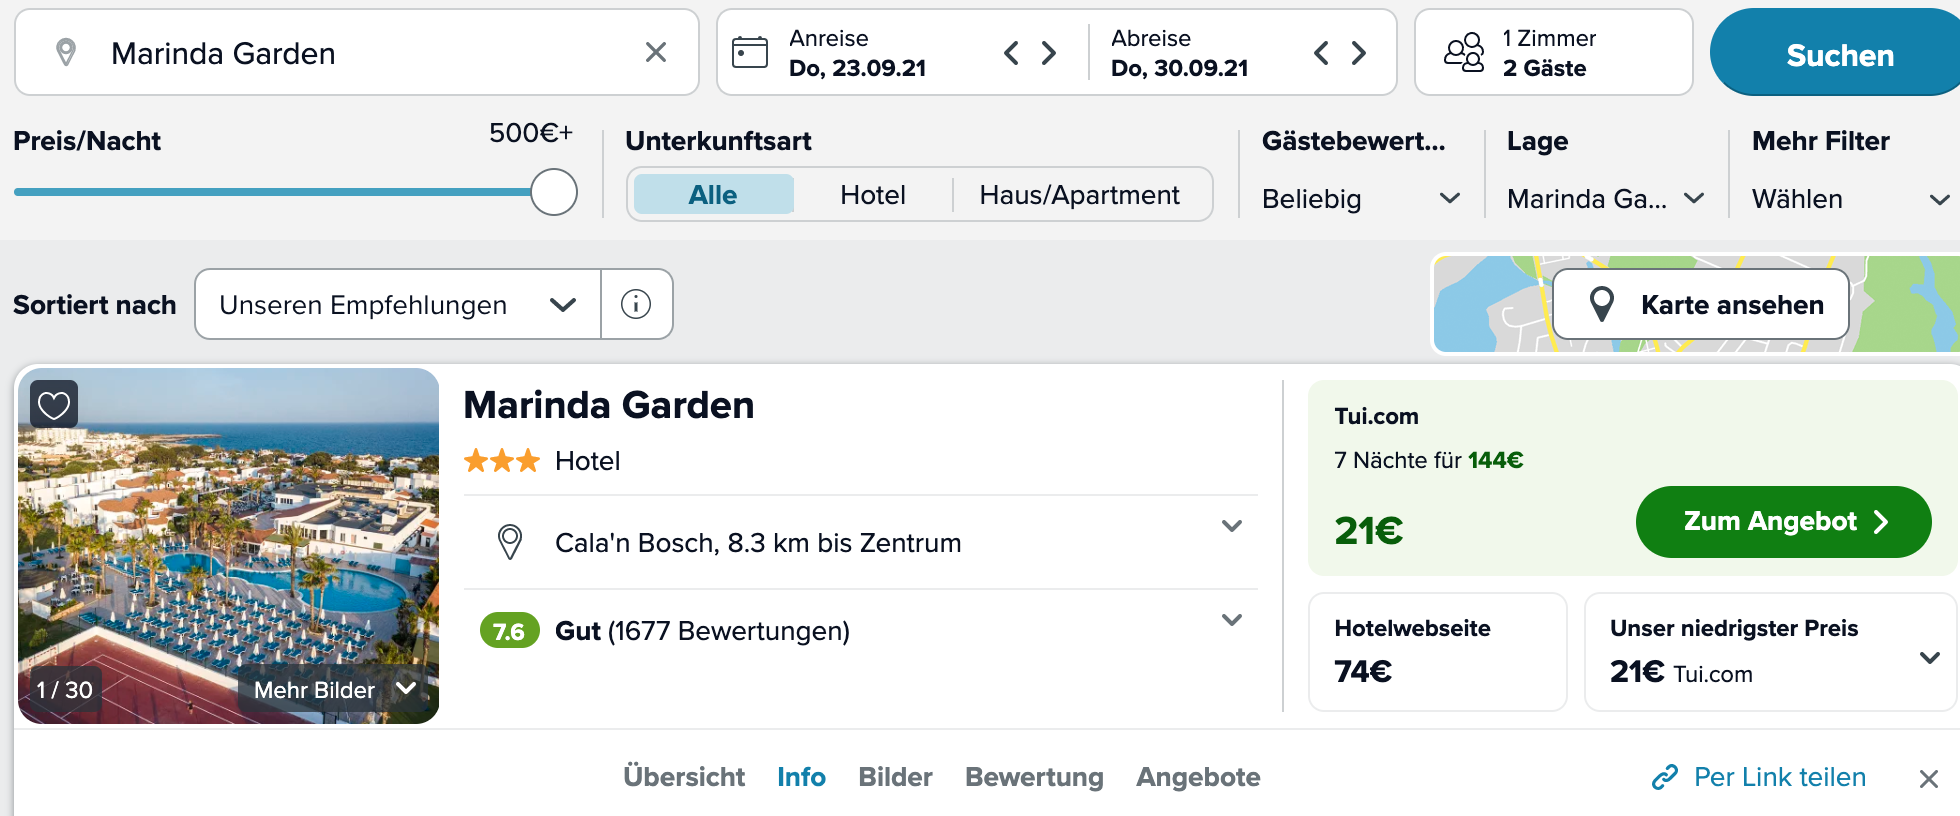Move Abreise date one day later
The image size is (1960, 816).
click(x=1359, y=53)
